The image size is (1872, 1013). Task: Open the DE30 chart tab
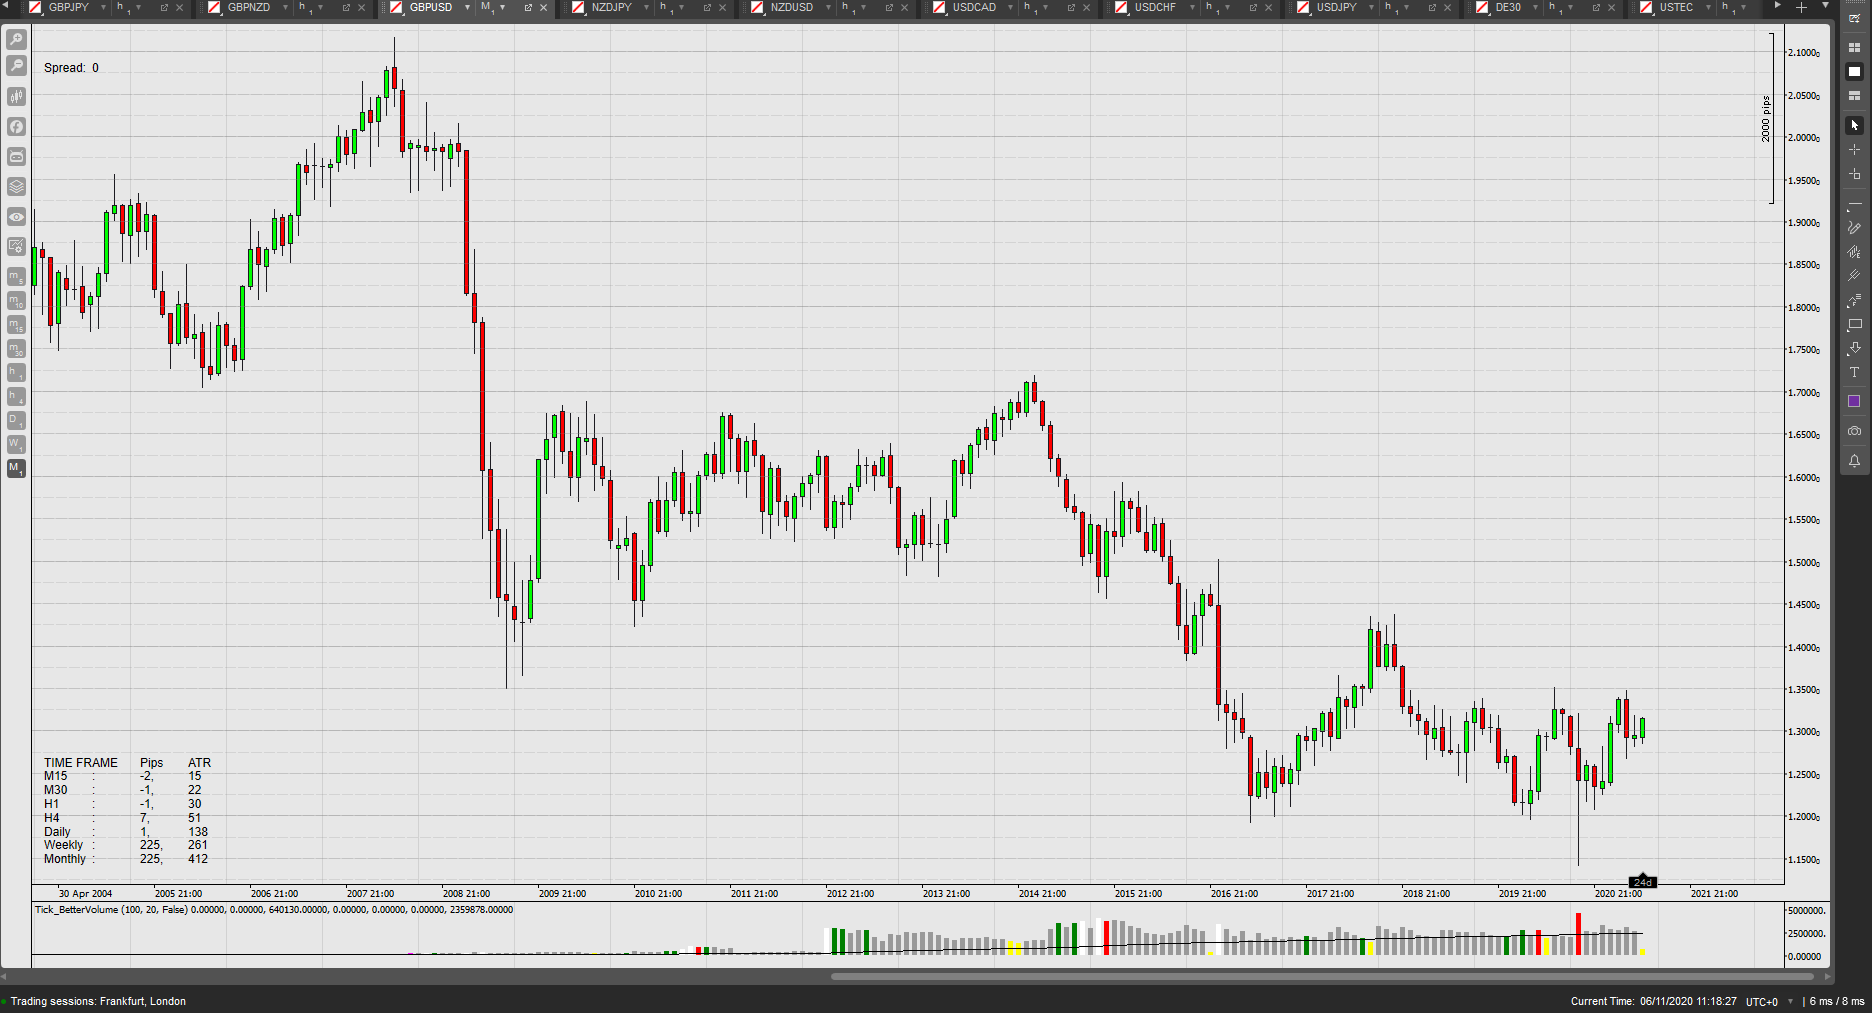1508,7
